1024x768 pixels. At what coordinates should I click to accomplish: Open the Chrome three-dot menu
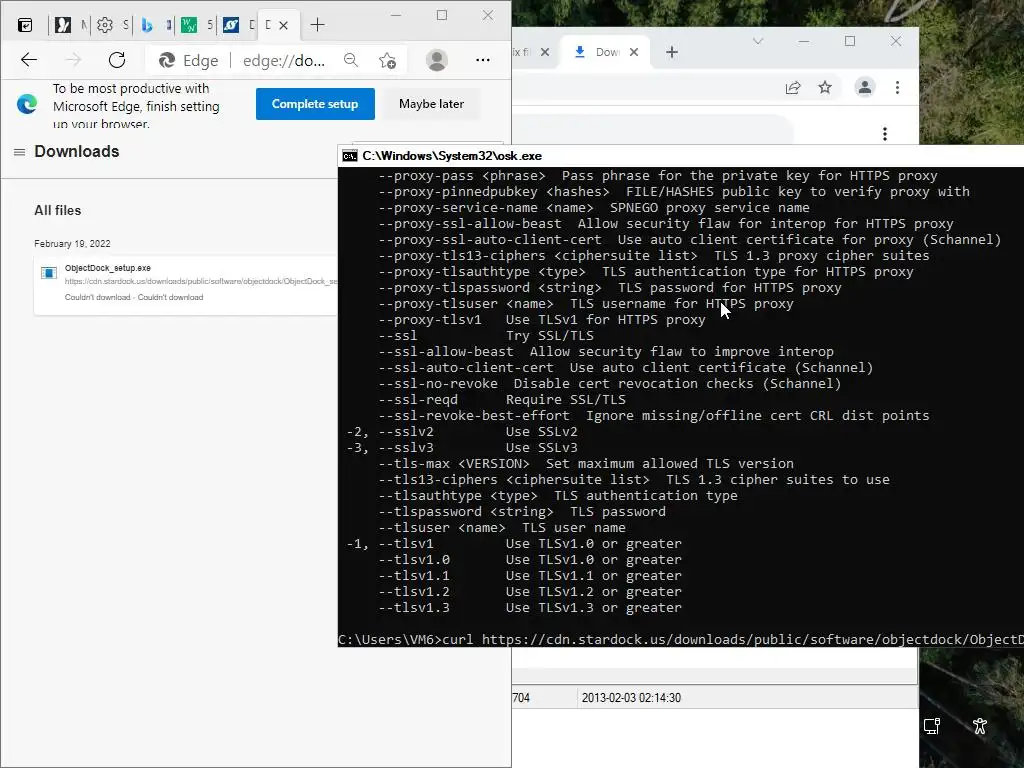click(897, 88)
